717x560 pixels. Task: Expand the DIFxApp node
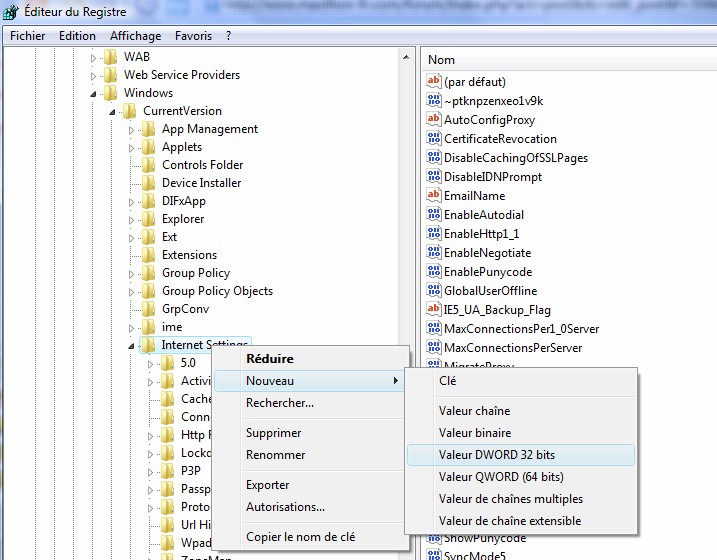pos(131,202)
